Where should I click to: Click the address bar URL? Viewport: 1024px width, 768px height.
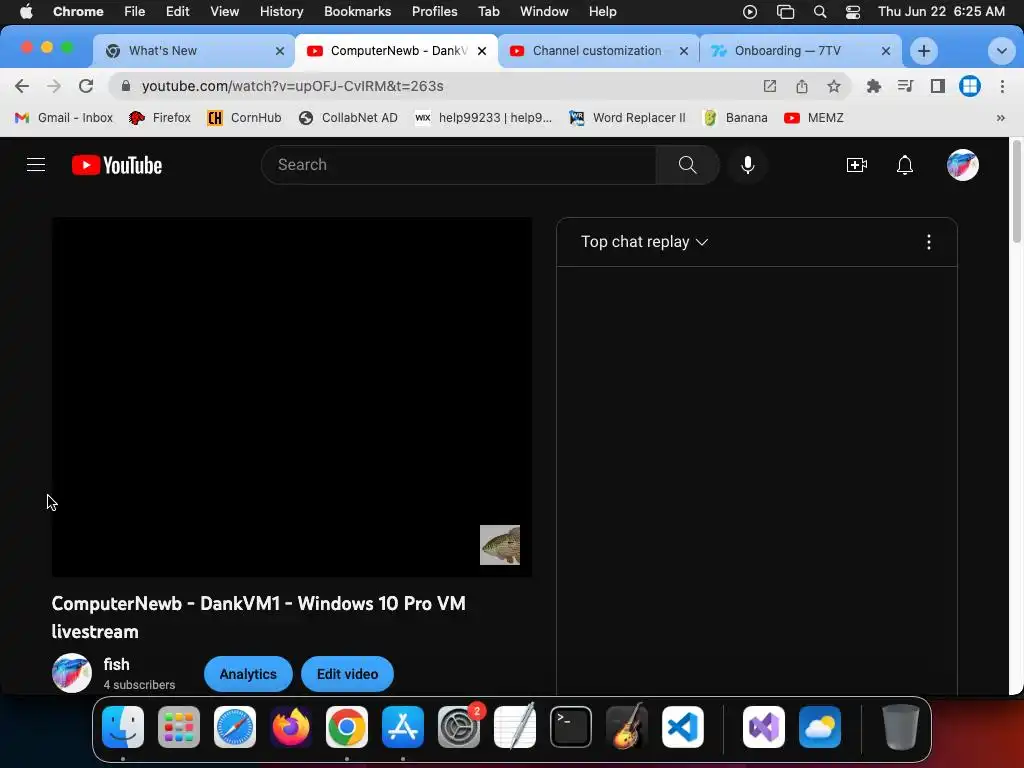[293, 86]
